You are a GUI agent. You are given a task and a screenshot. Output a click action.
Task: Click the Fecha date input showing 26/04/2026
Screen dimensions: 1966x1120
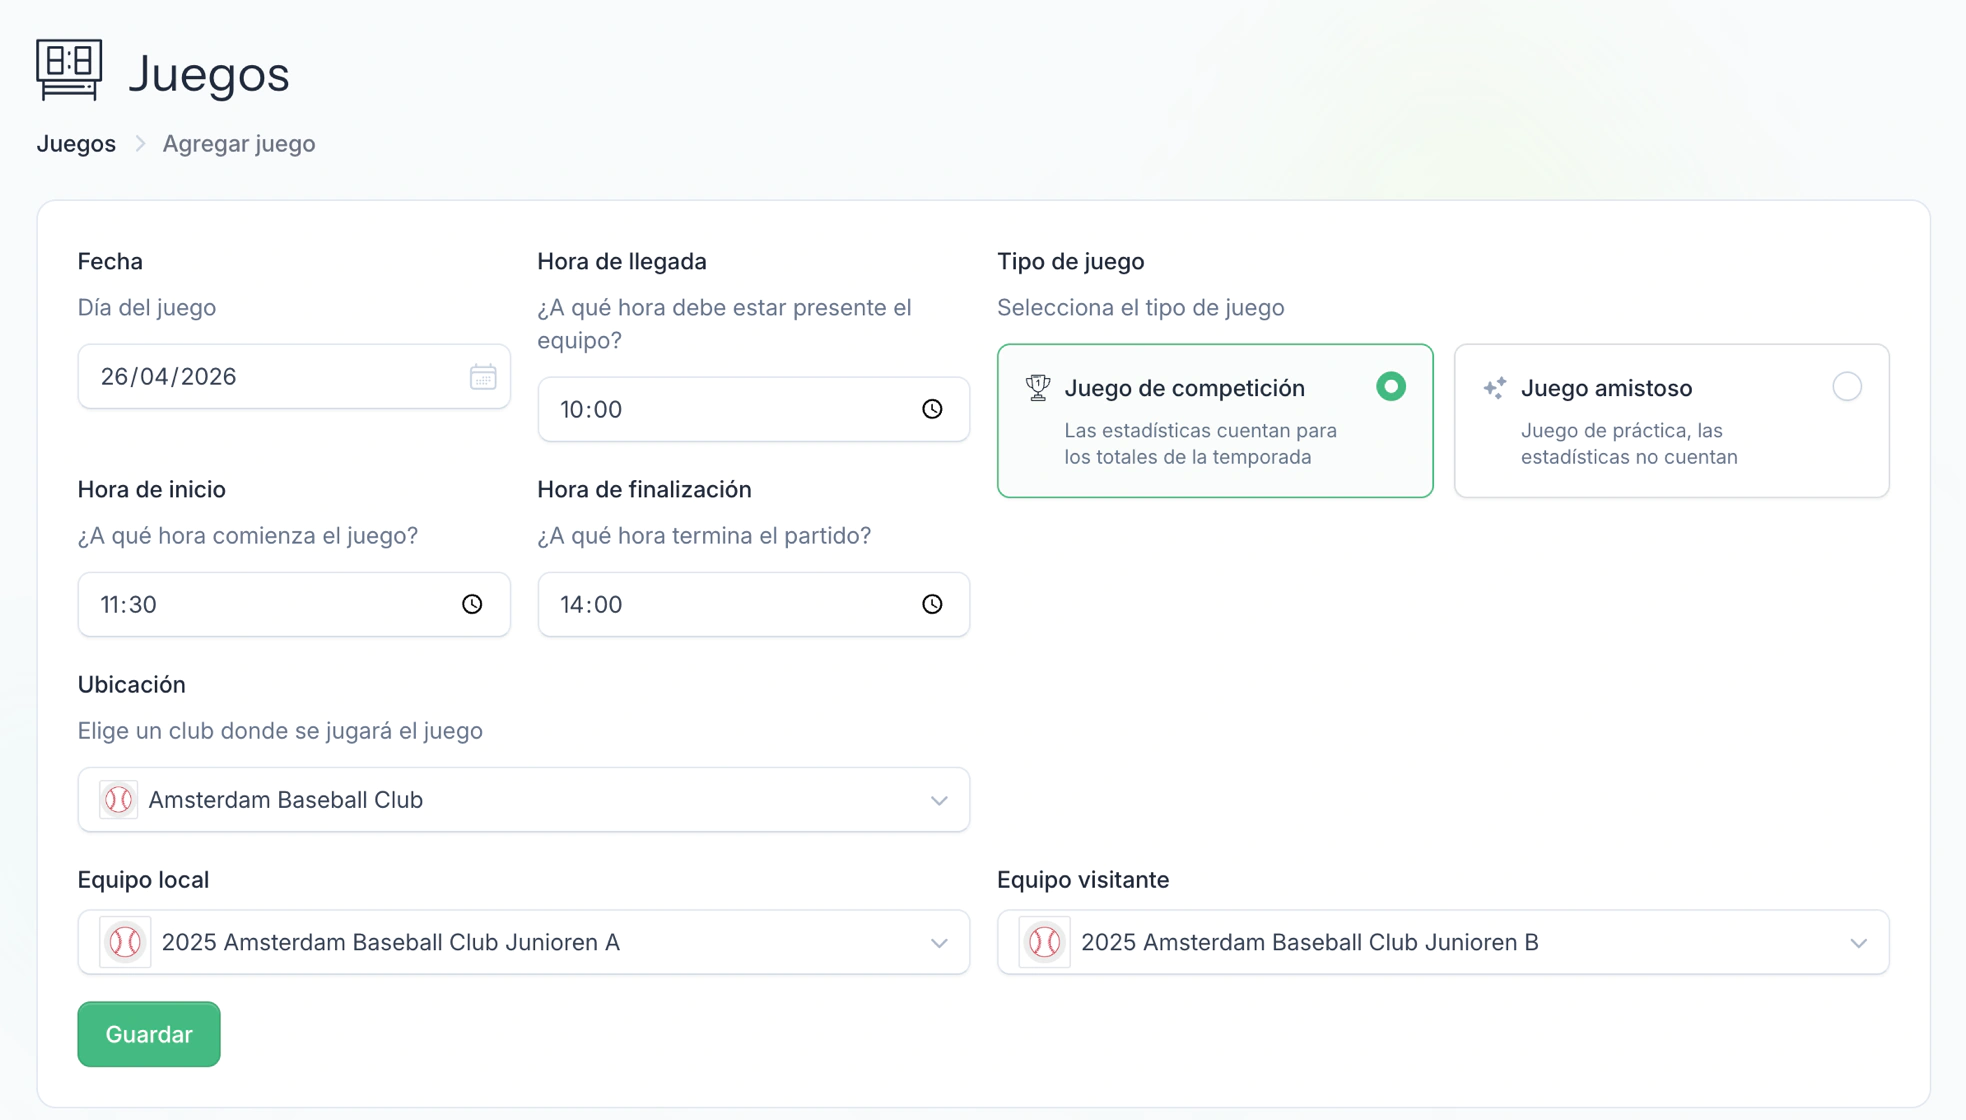294,377
